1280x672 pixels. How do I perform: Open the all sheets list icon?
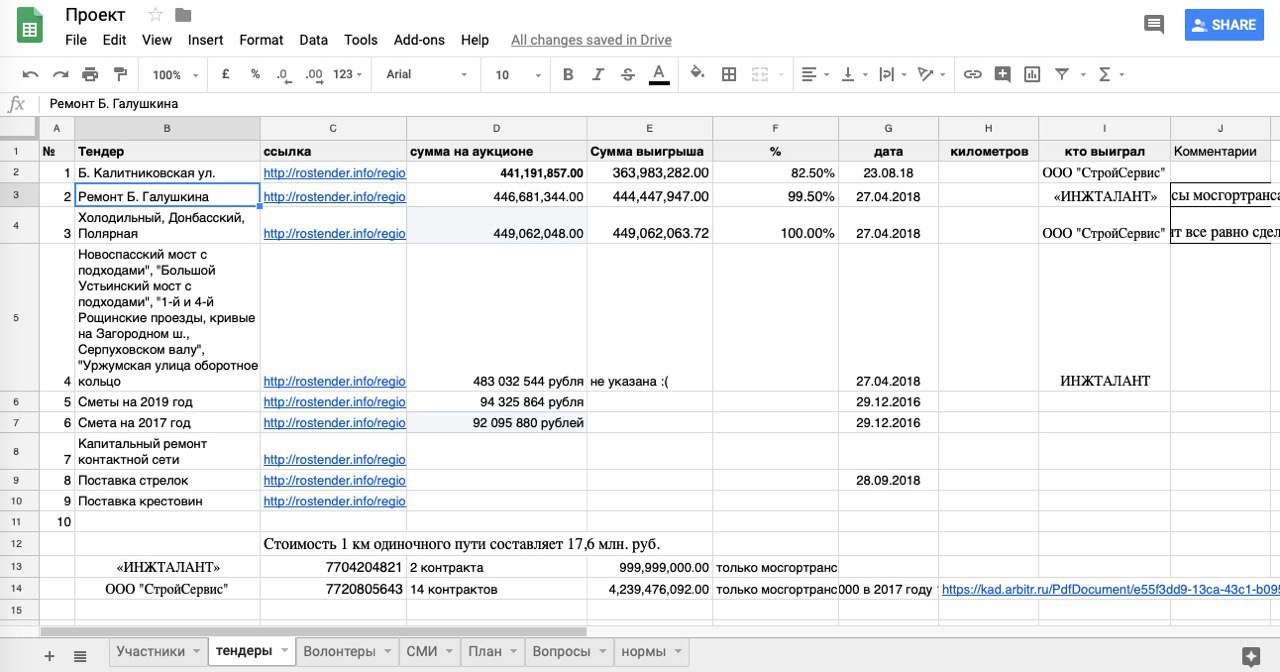(80, 655)
